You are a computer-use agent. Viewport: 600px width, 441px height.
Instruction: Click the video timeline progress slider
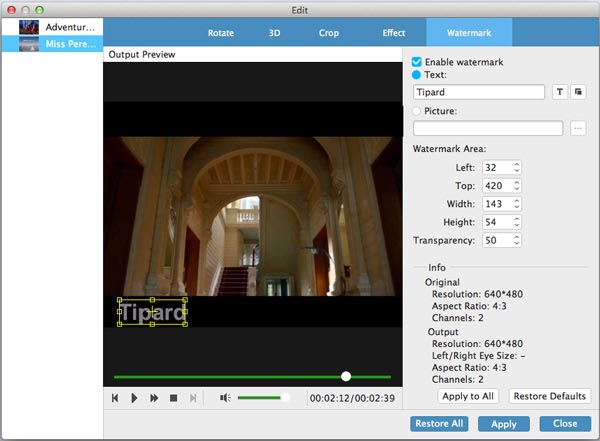pyautogui.click(x=252, y=377)
